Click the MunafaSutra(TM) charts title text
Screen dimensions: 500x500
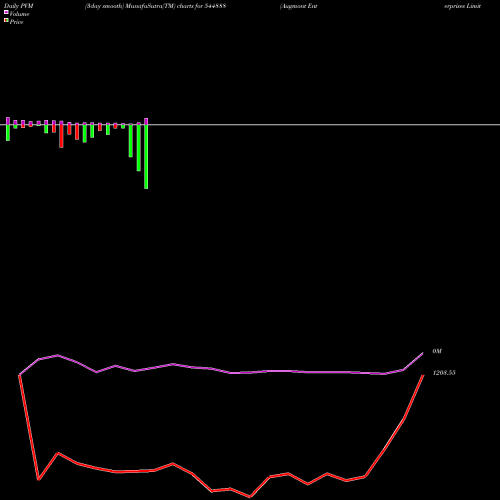click(155, 6)
